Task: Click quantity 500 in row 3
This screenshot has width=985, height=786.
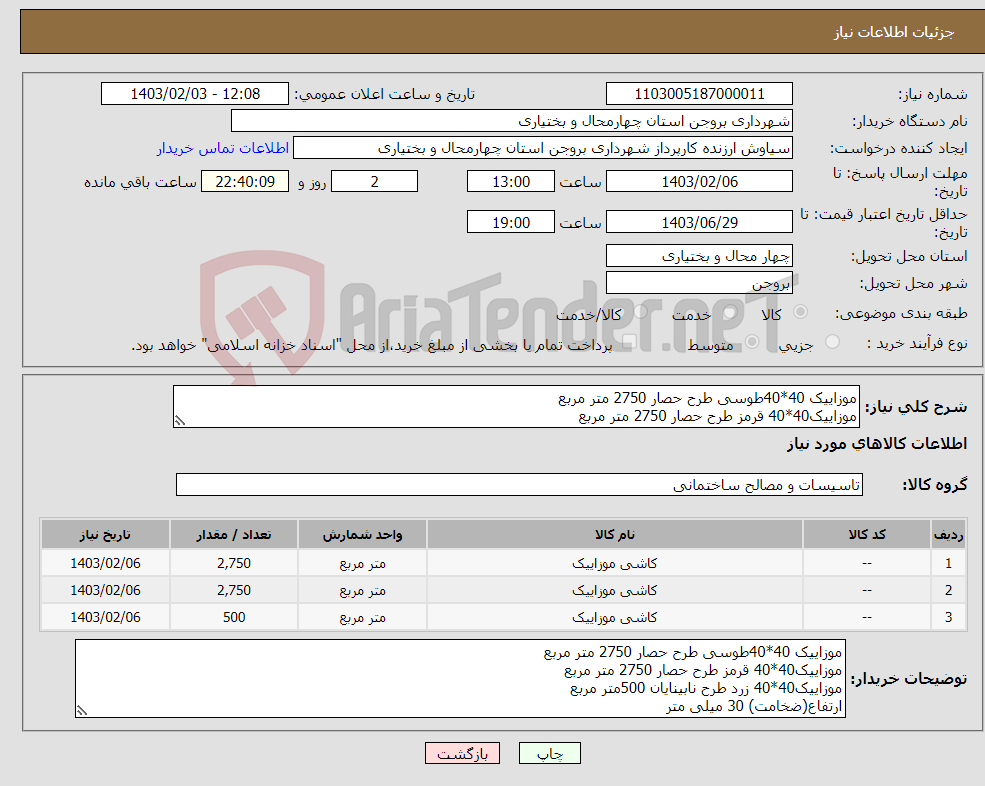Action: 234,618
